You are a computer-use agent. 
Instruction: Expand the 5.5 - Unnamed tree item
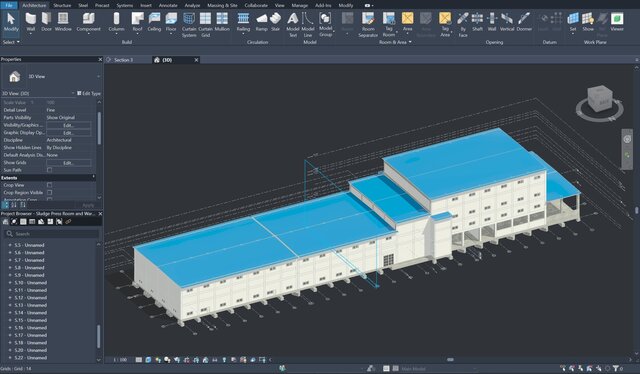(10, 245)
